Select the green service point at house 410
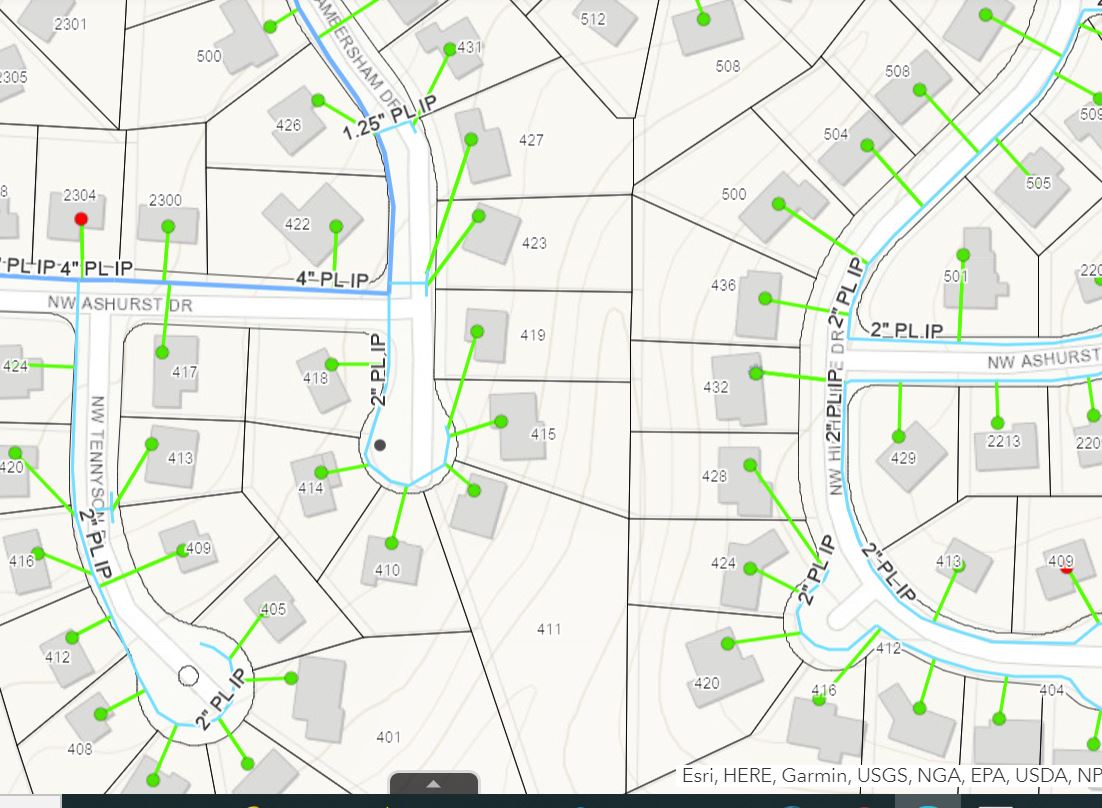 coord(392,543)
